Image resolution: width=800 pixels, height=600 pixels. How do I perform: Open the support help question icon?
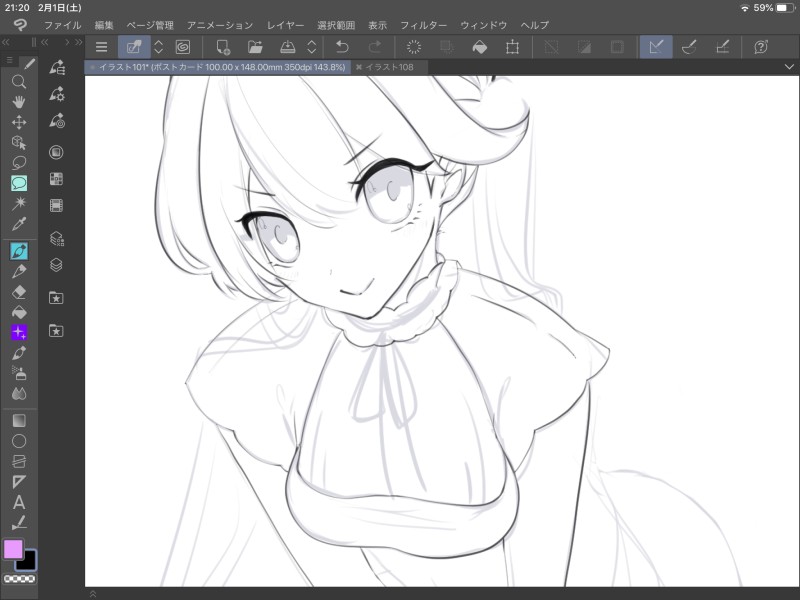click(x=761, y=47)
